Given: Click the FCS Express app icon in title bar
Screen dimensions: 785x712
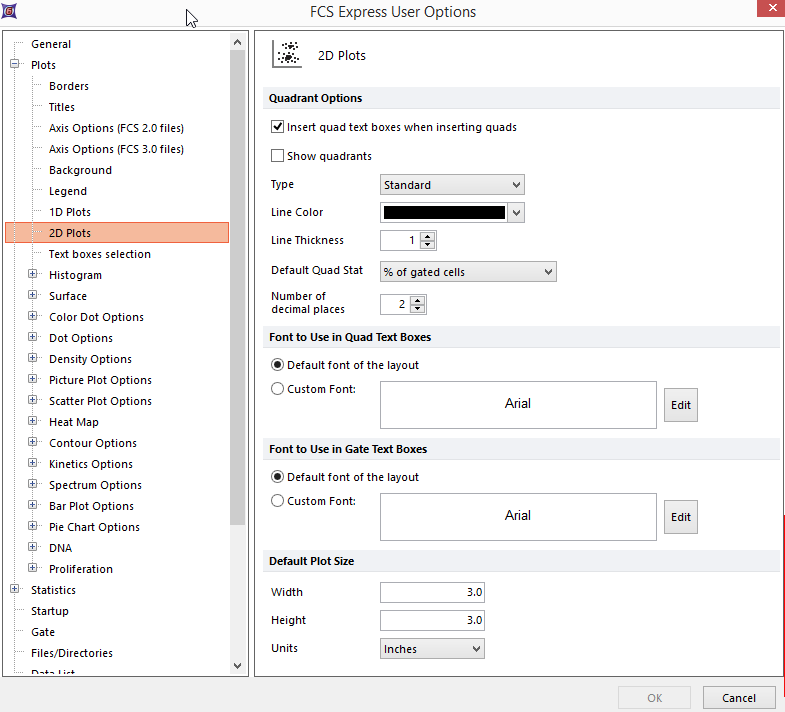Looking at the screenshot, I should [x=9, y=12].
